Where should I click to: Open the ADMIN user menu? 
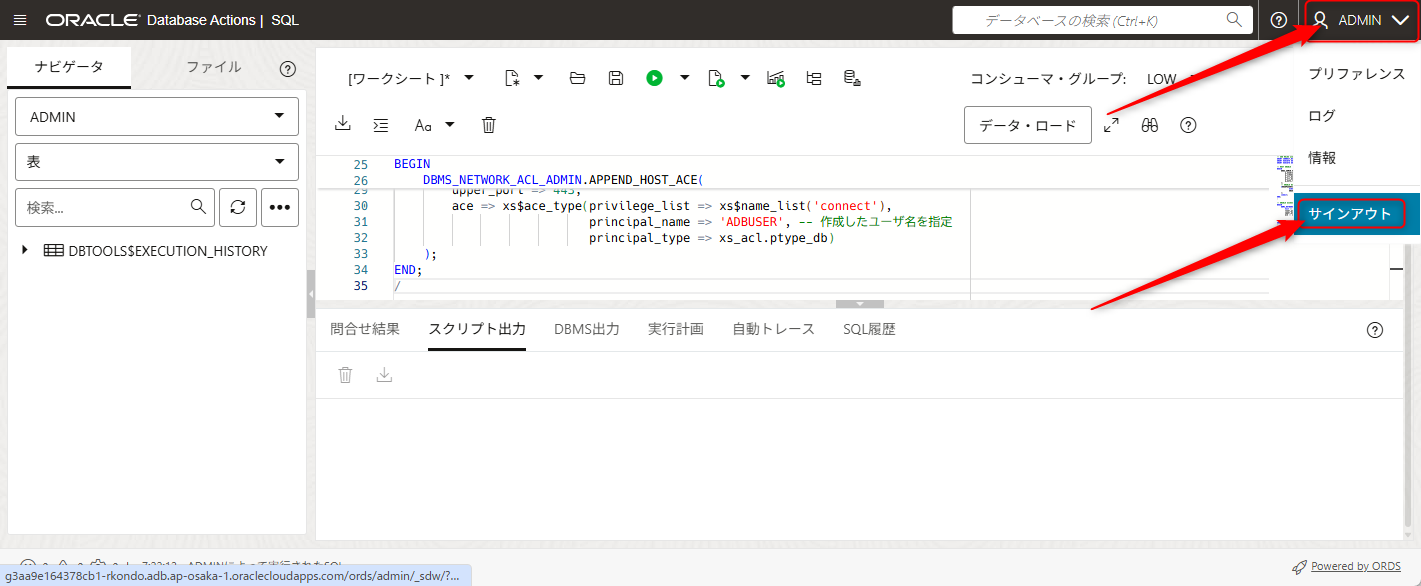click(x=1361, y=20)
